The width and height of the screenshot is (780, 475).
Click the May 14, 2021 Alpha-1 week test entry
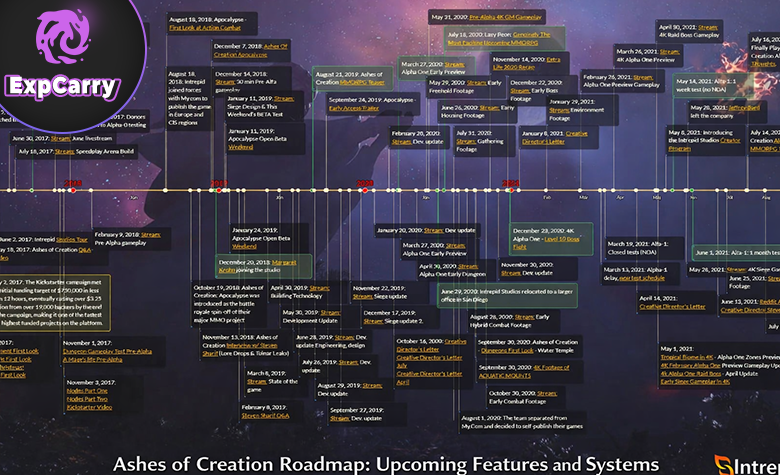click(712, 86)
